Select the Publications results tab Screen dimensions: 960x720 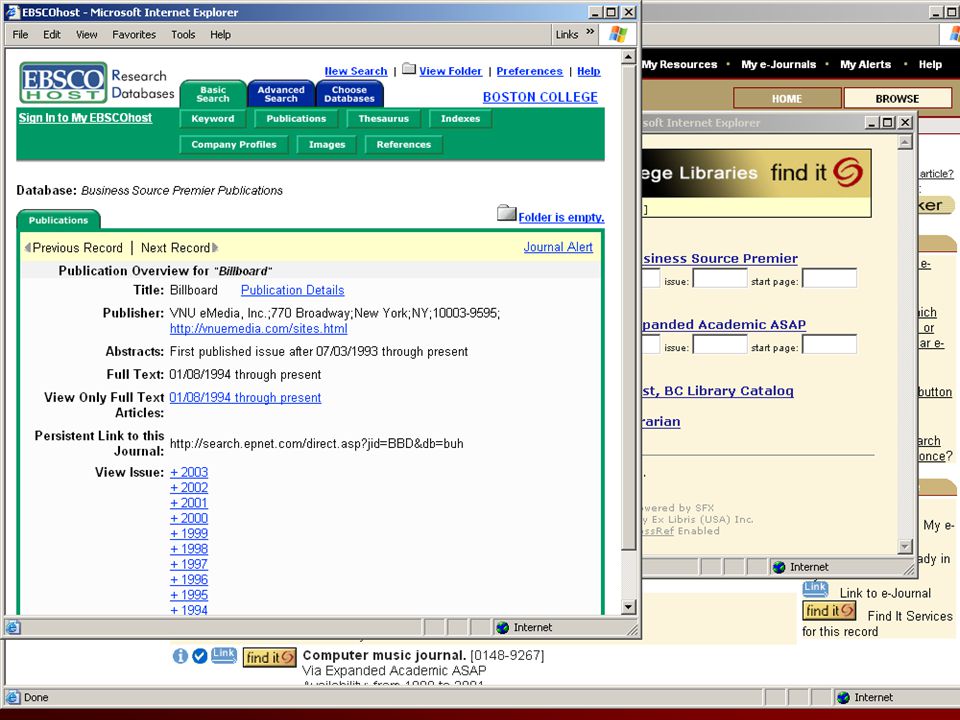58,220
